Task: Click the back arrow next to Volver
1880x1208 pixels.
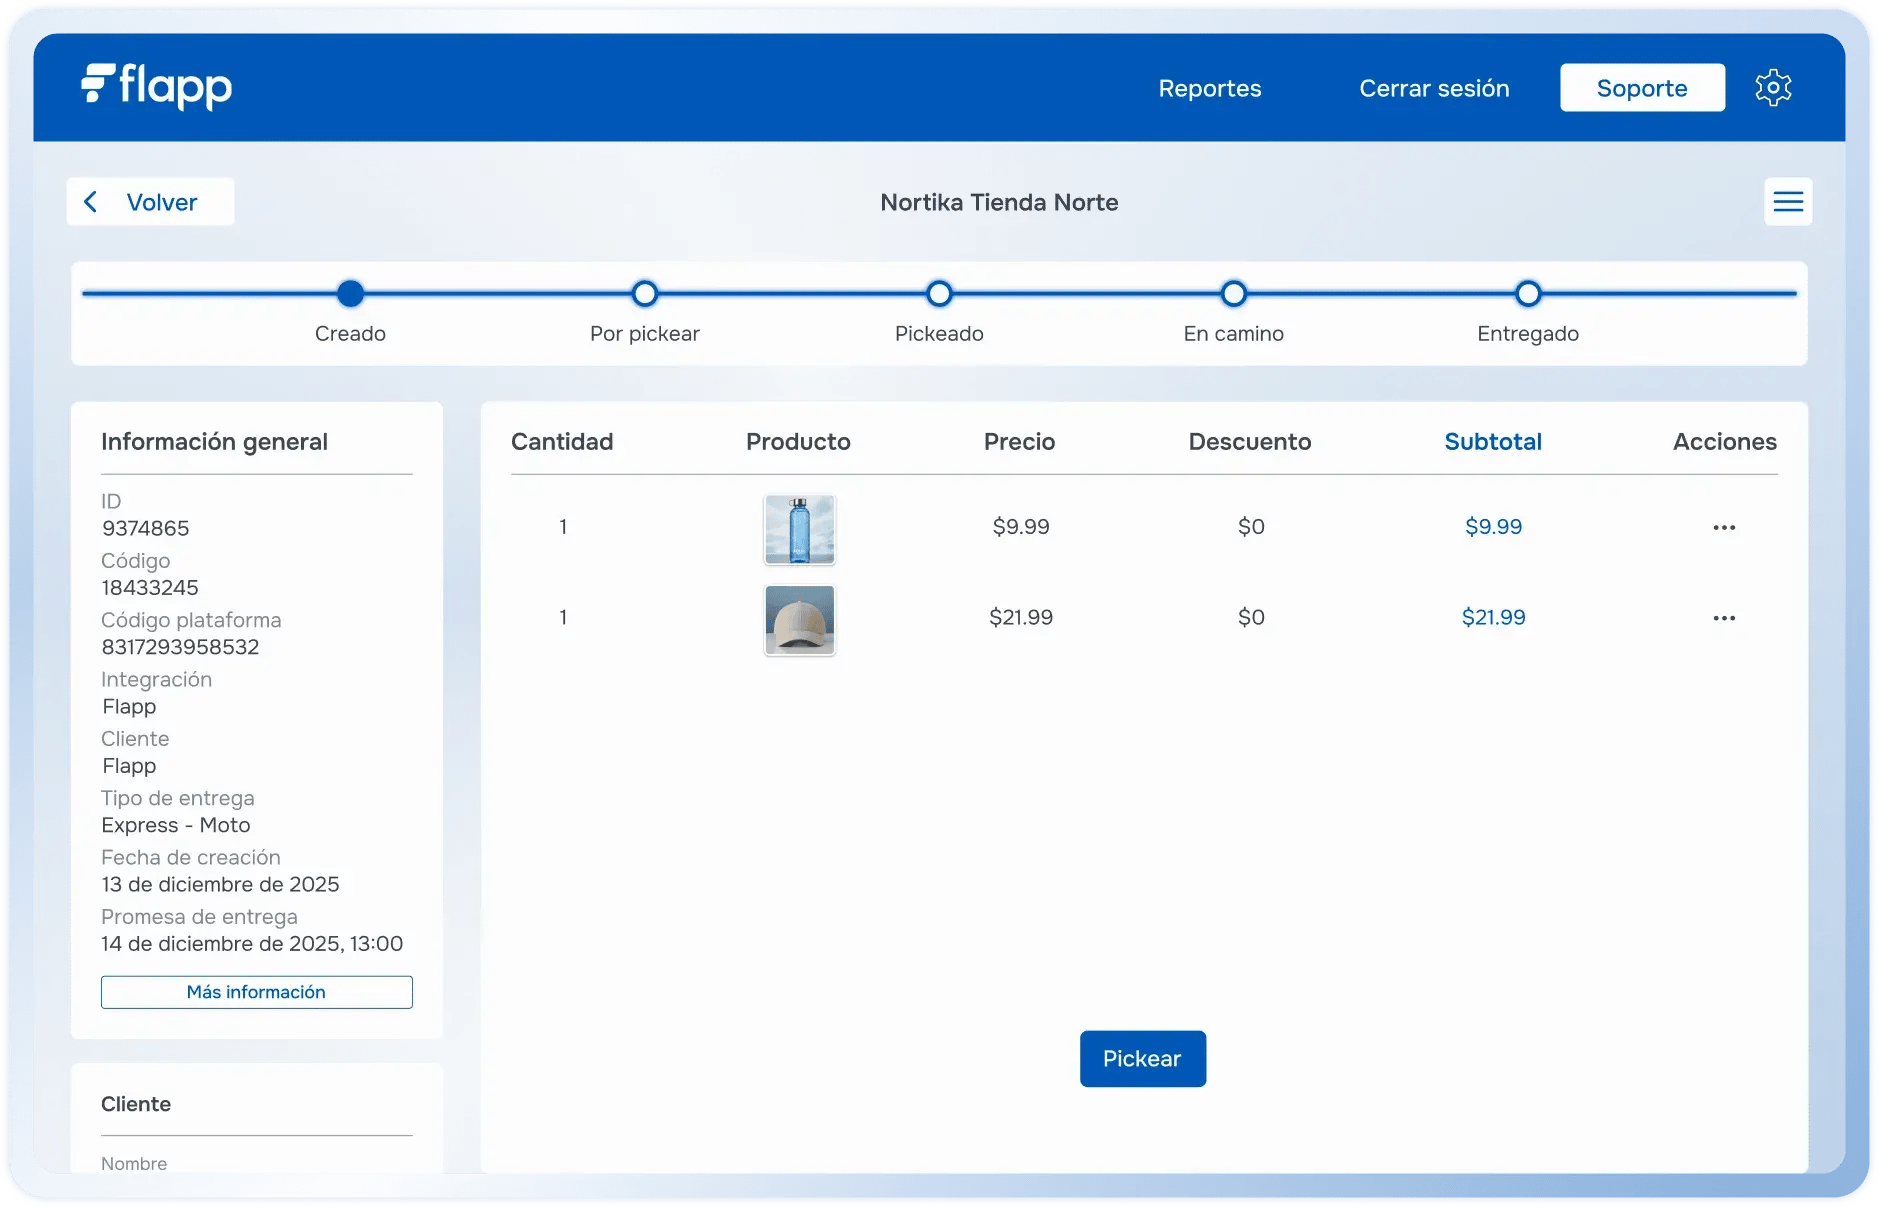Action: (x=91, y=202)
